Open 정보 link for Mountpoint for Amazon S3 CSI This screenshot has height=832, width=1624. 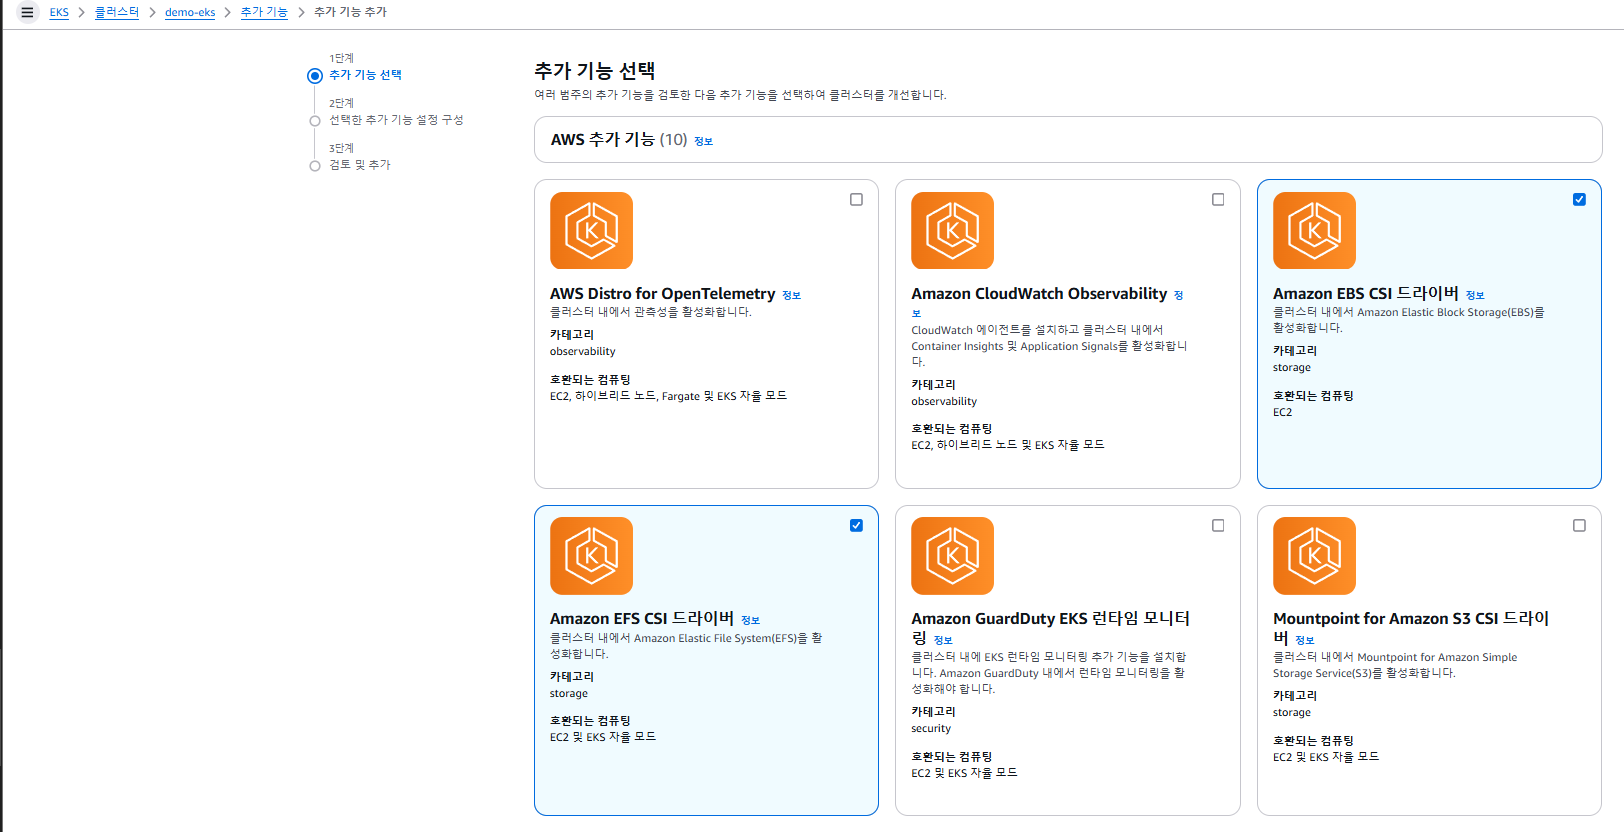1305,640
